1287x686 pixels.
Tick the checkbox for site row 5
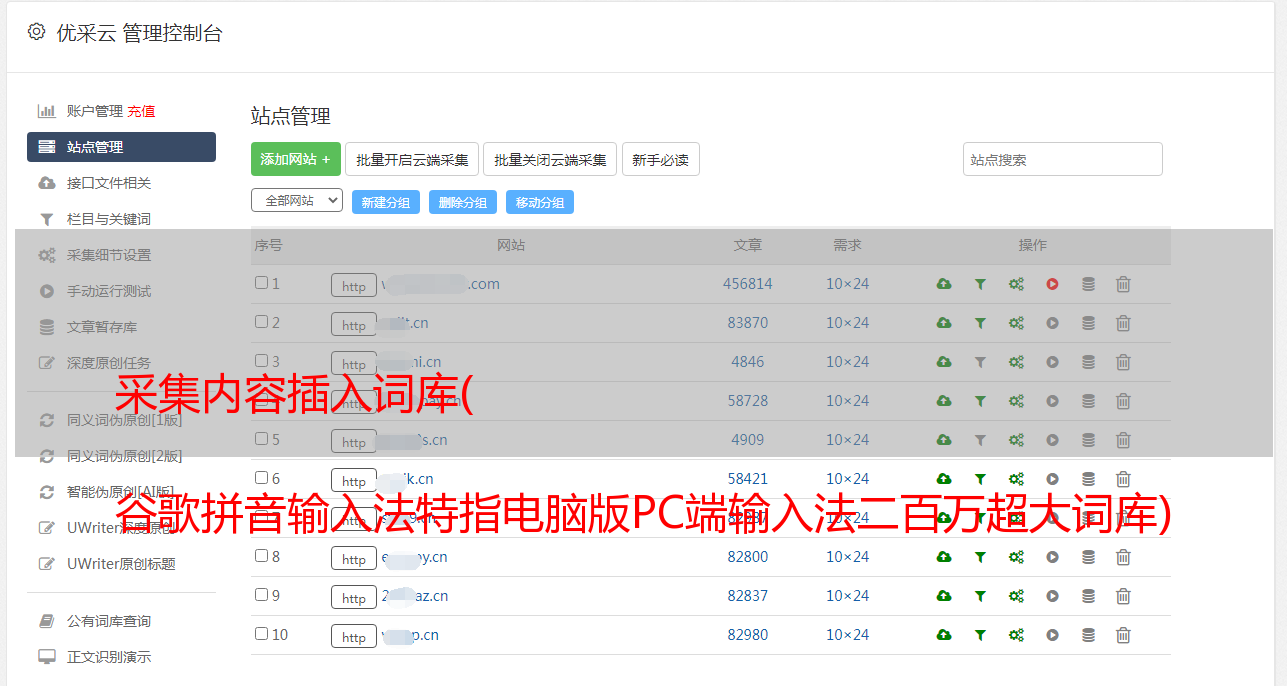pos(261,439)
